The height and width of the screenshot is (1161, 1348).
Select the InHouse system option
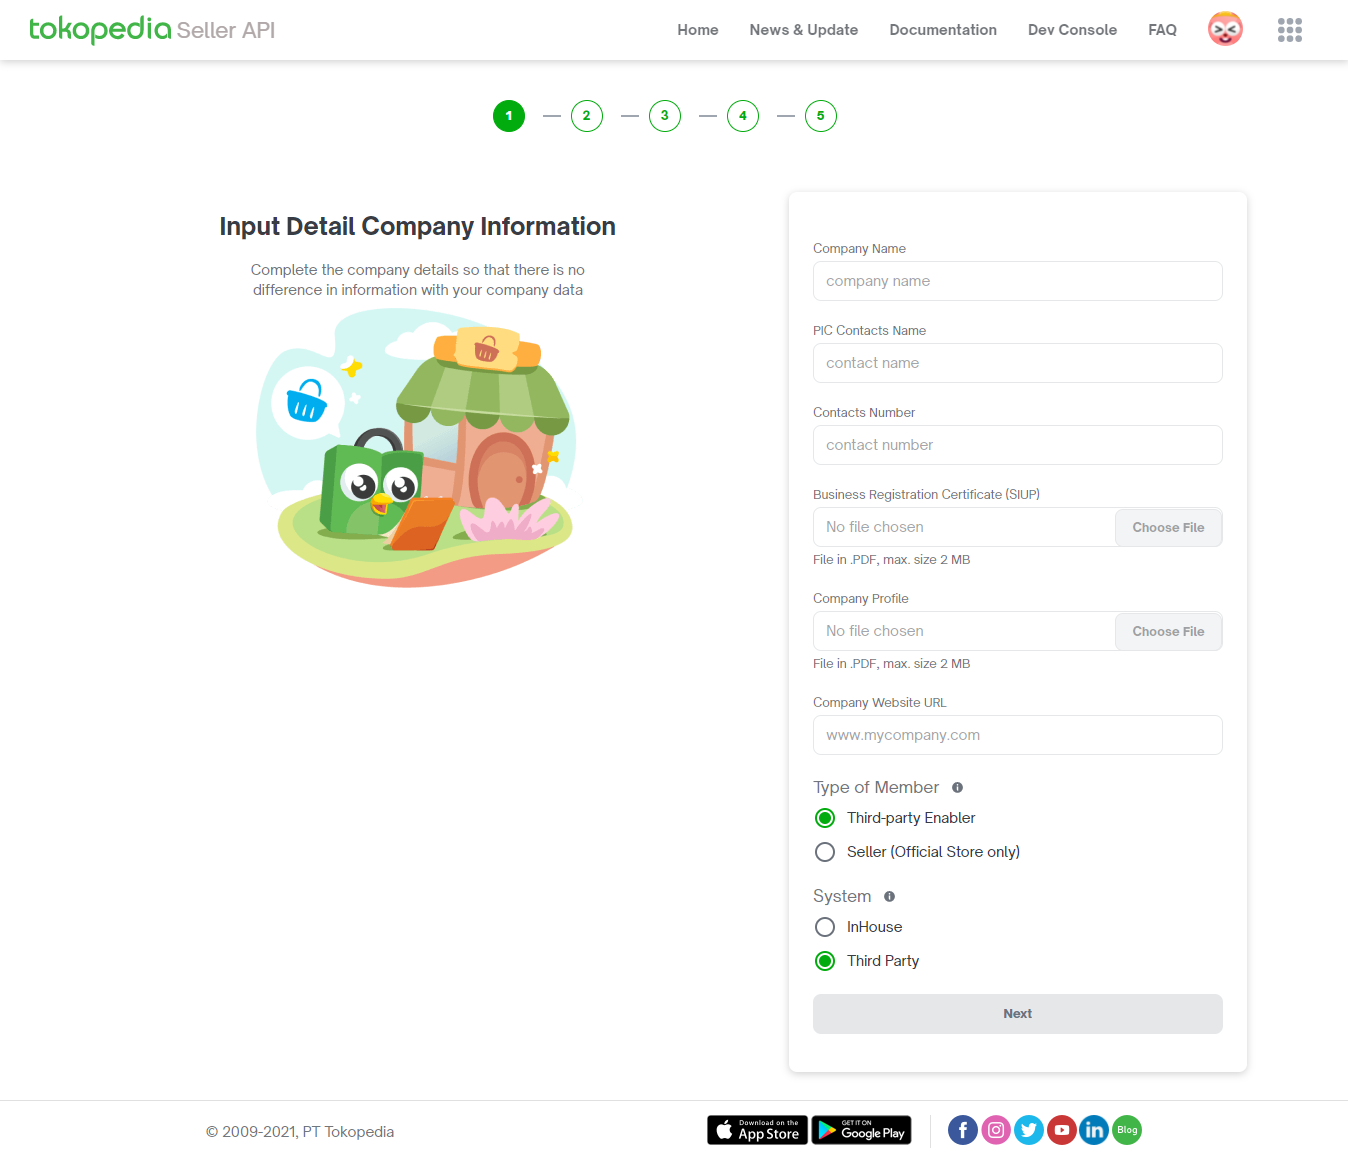point(825,927)
